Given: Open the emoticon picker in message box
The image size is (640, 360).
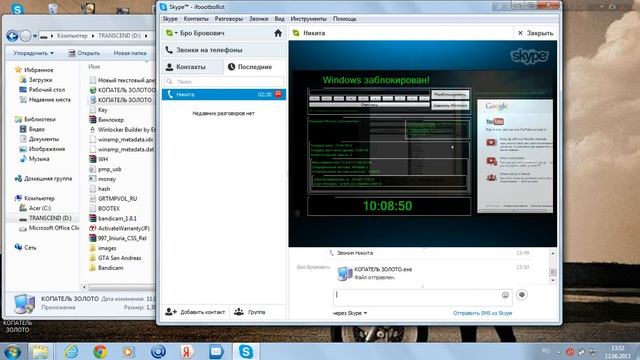Looking at the screenshot, I should pos(505,295).
